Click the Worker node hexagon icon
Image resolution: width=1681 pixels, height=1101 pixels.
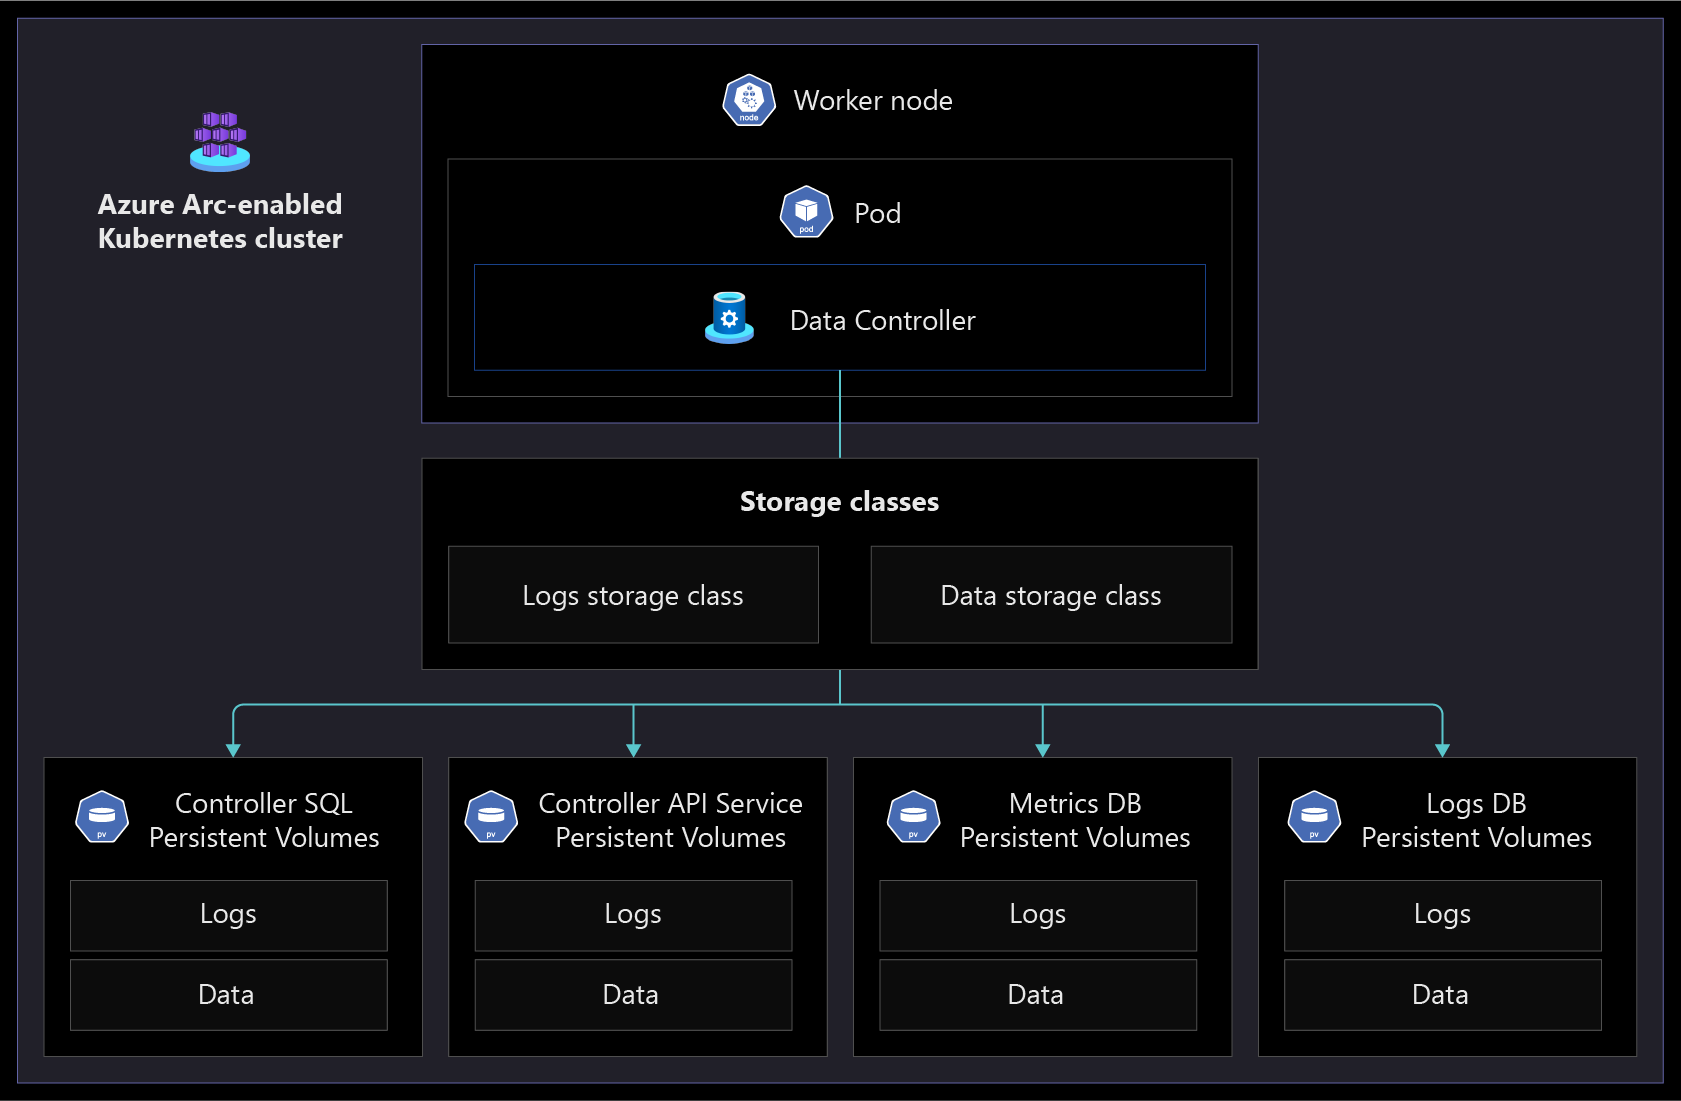tap(749, 100)
